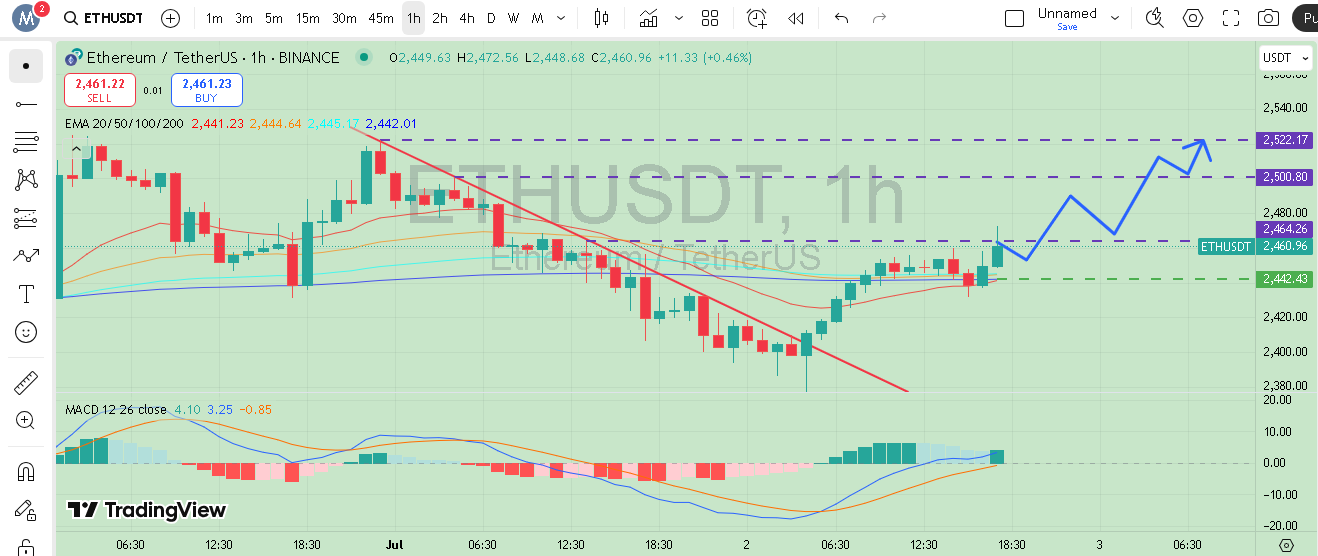Click the ETHUSDT last price label 2,460.96
The width and height of the screenshot is (1318, 556).
[1255, 246]
